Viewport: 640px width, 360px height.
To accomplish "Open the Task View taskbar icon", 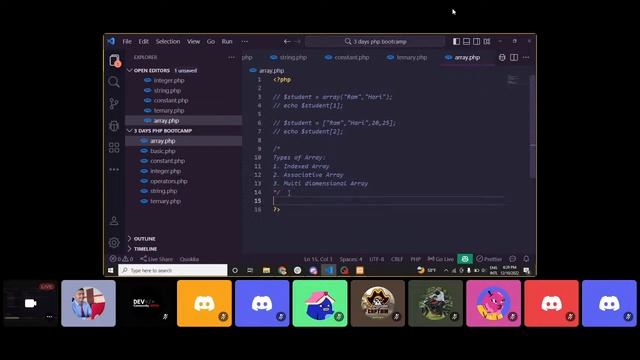I will point(250,270).
